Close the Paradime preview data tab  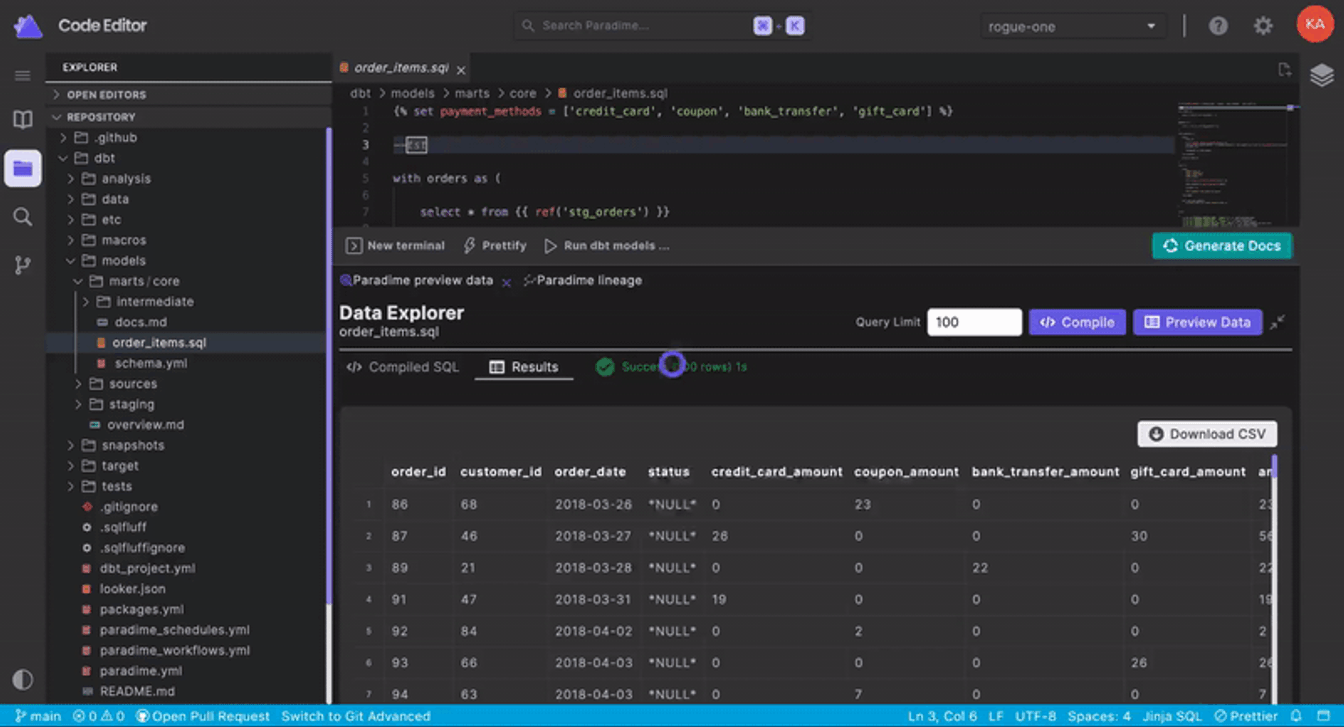click(506, 282)
